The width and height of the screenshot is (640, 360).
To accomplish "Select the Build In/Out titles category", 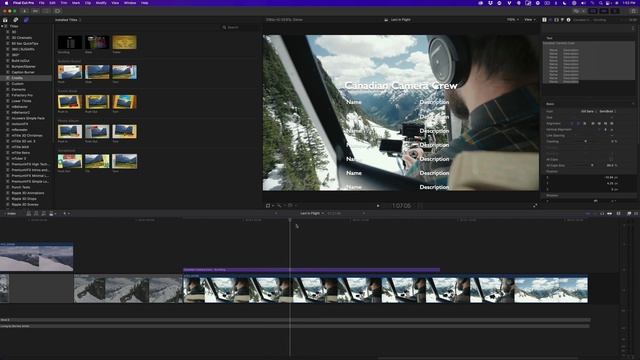I will [x=20, y=60].
